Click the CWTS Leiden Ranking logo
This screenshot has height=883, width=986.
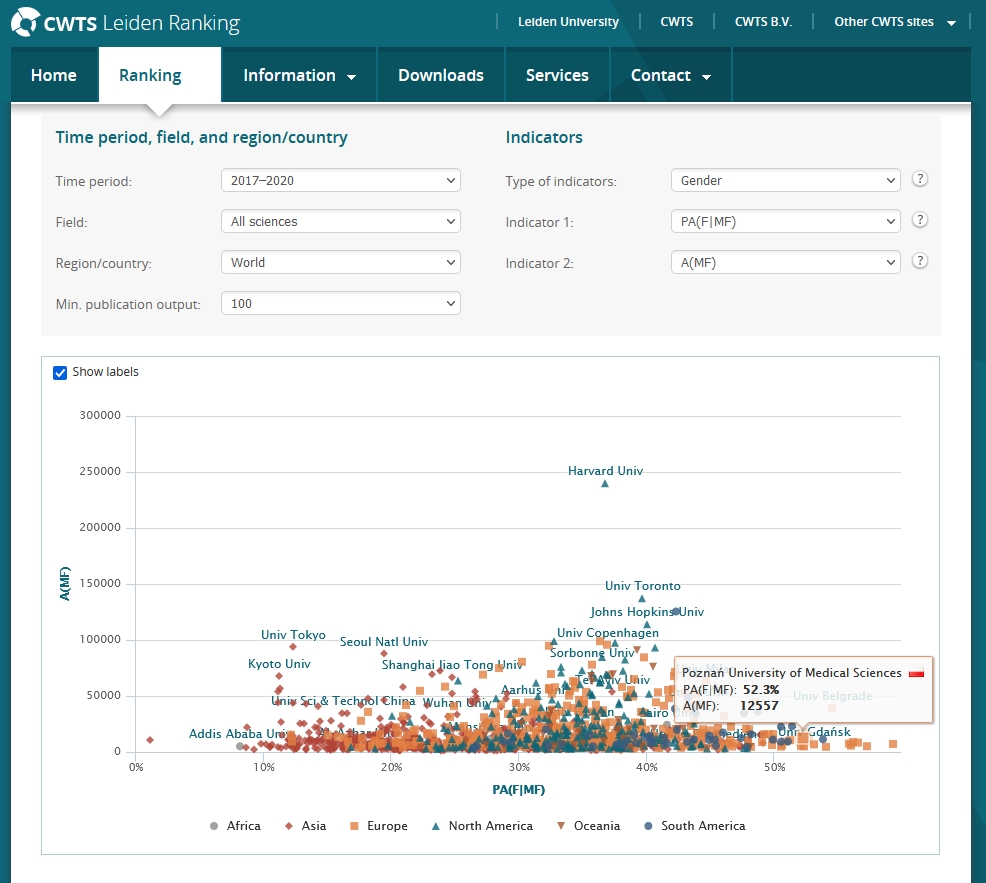point(126,23)
